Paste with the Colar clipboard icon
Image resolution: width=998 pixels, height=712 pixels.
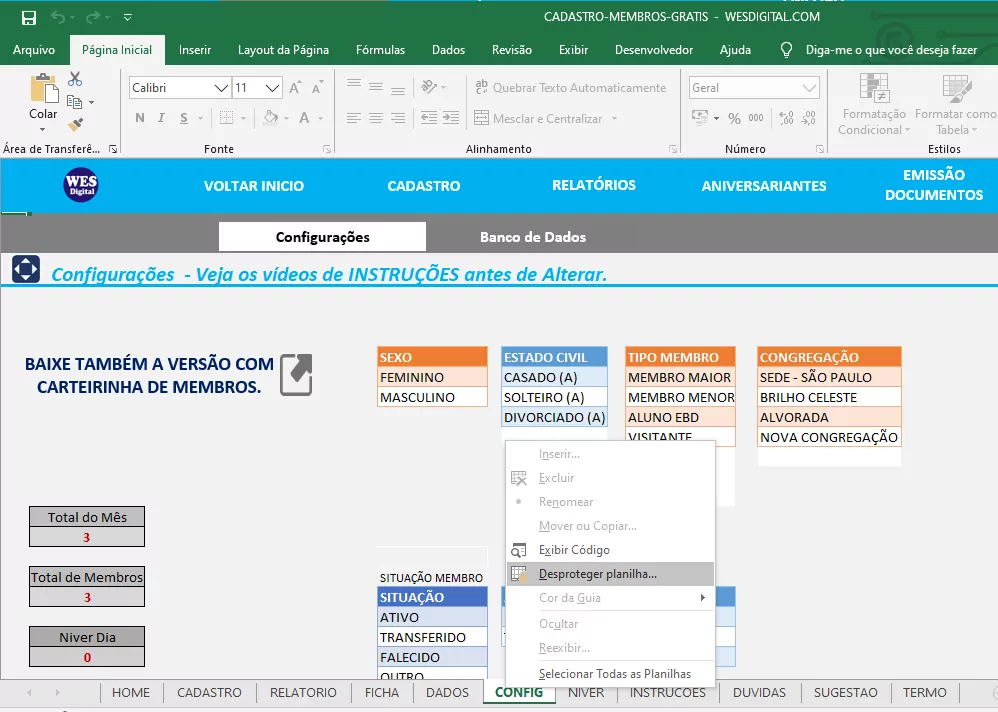[43, 88]
